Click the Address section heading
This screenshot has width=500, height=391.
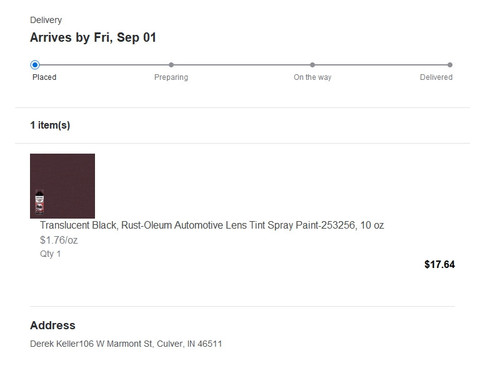tap(53, 325)
